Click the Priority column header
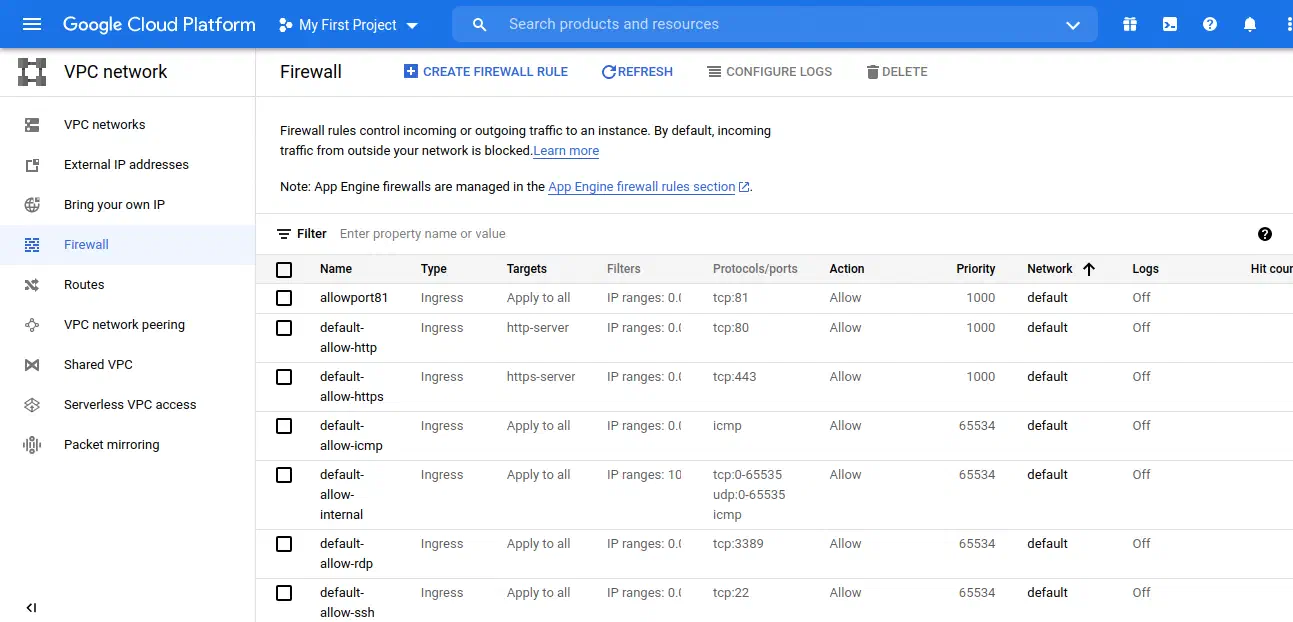Image resolution: width=1293 pixels, height=622 pixels. pos(976,269)
